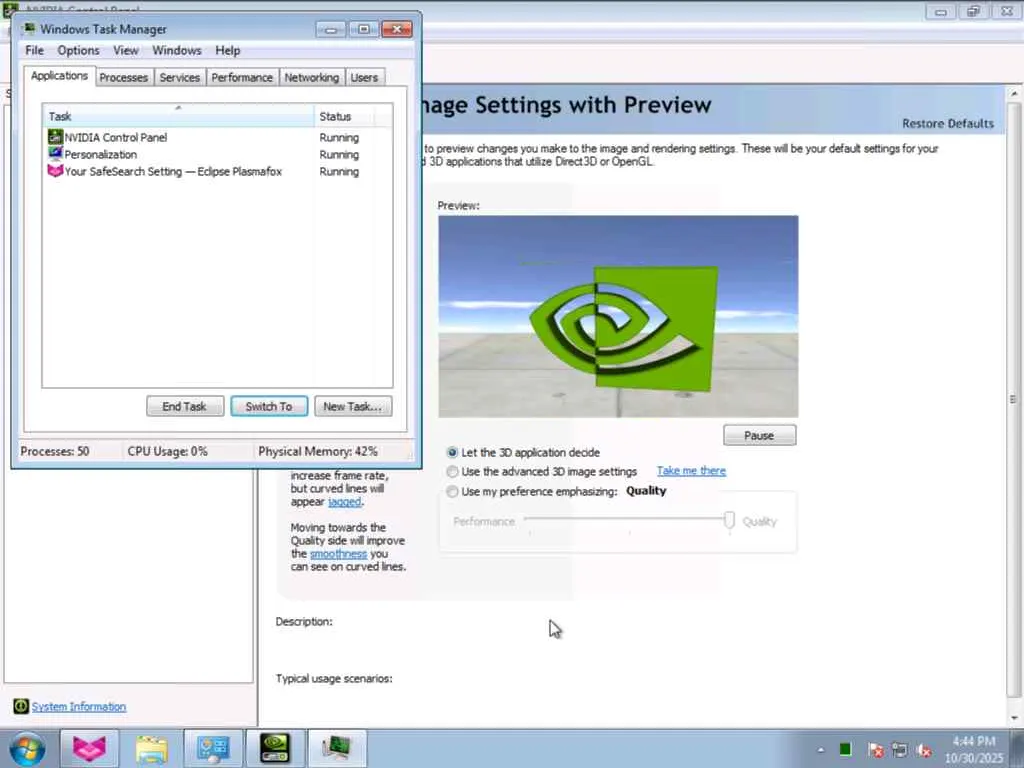Switch to NVIDIA Control Panel taskbar icon
This screenshot has width=1024, height=768.
275,748
